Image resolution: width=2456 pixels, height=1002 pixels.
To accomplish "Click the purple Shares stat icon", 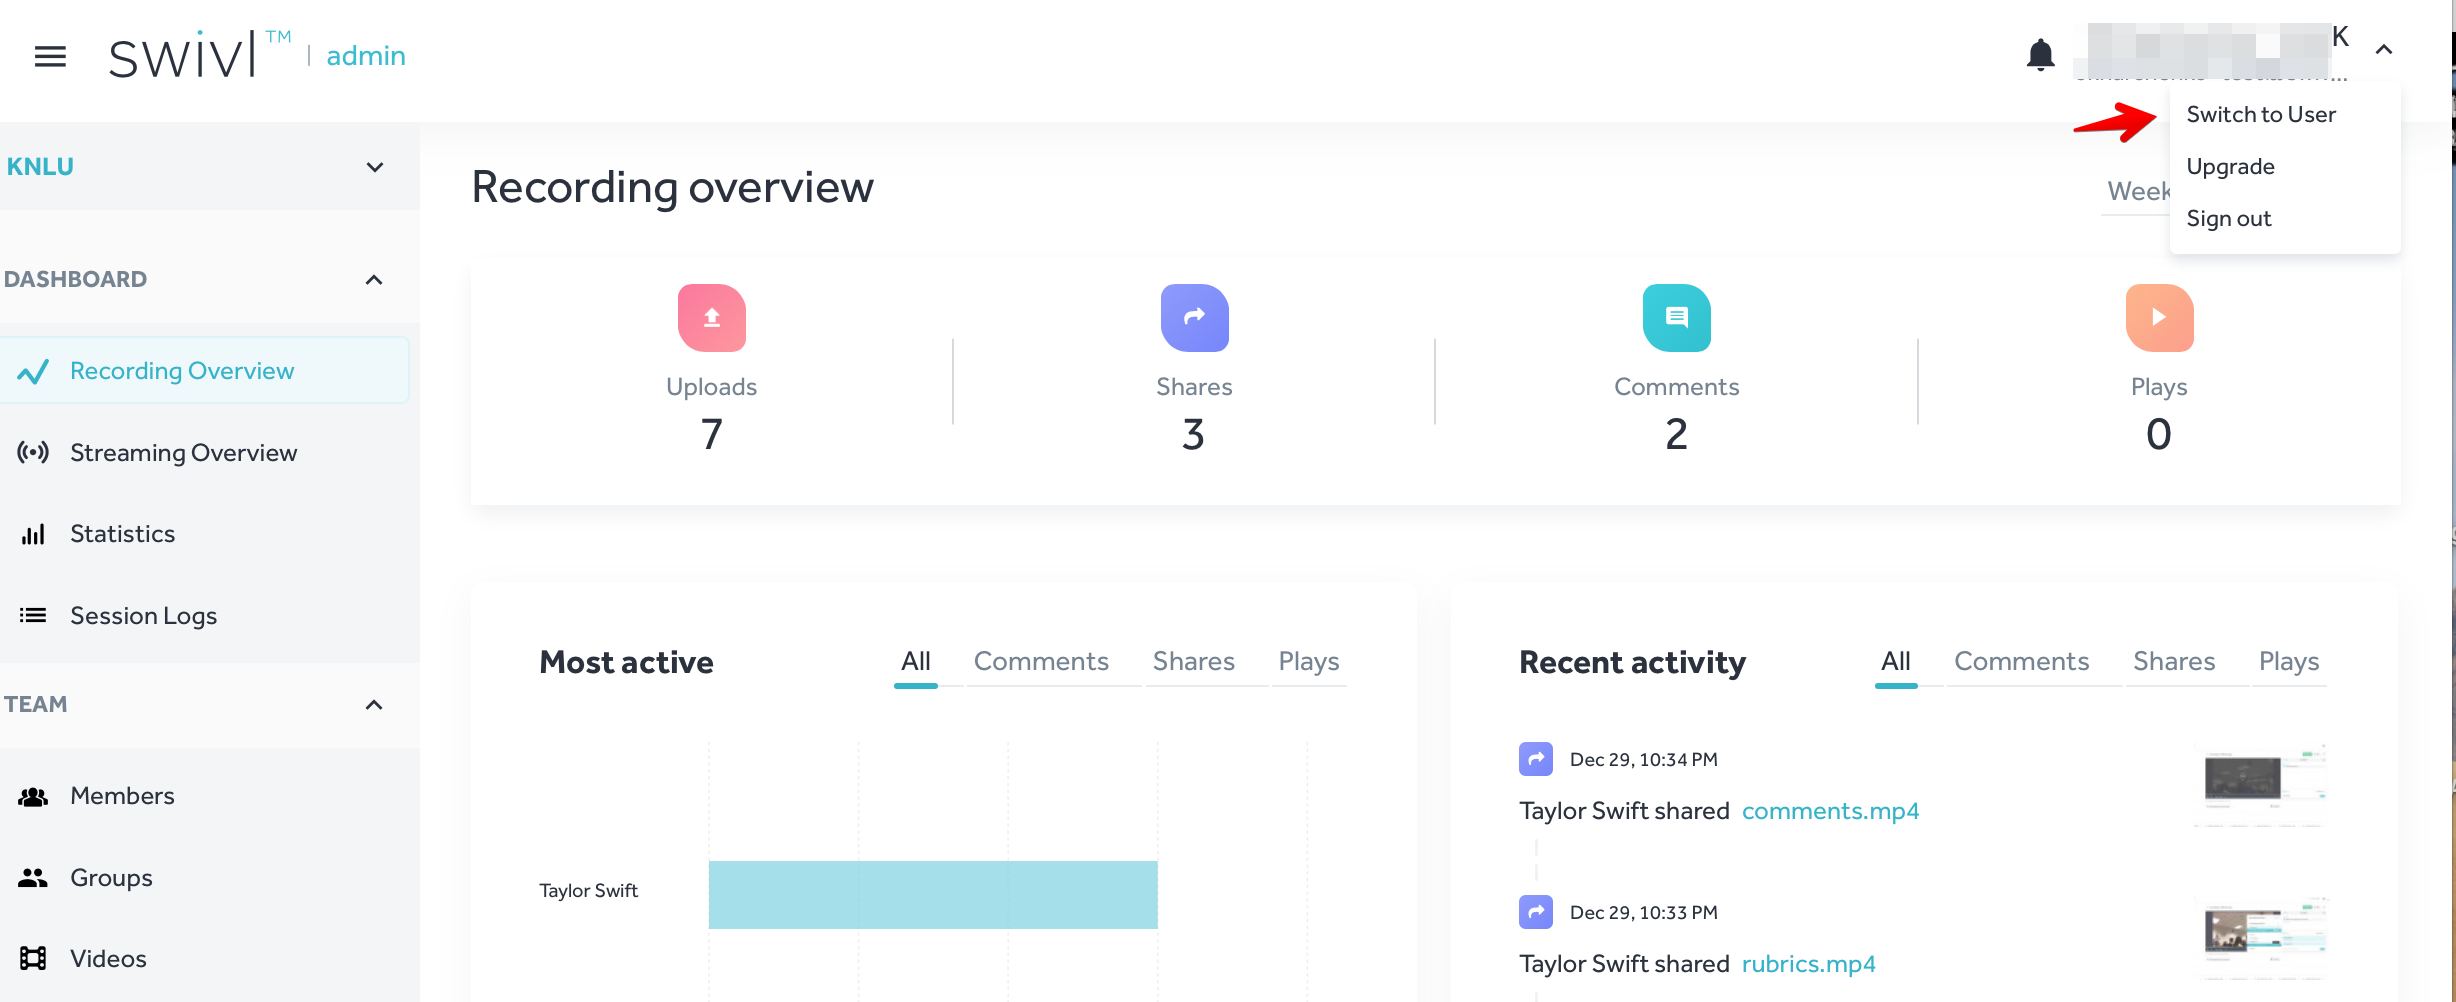I will [1194, 318].
